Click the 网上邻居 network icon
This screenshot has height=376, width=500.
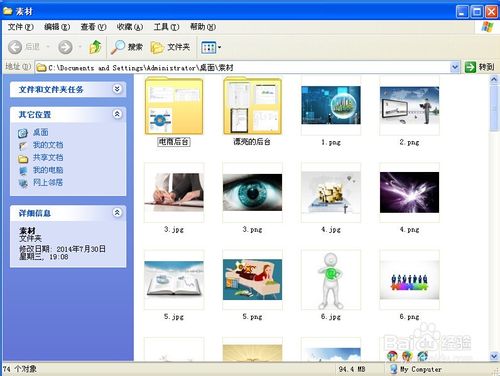(23, 183)
